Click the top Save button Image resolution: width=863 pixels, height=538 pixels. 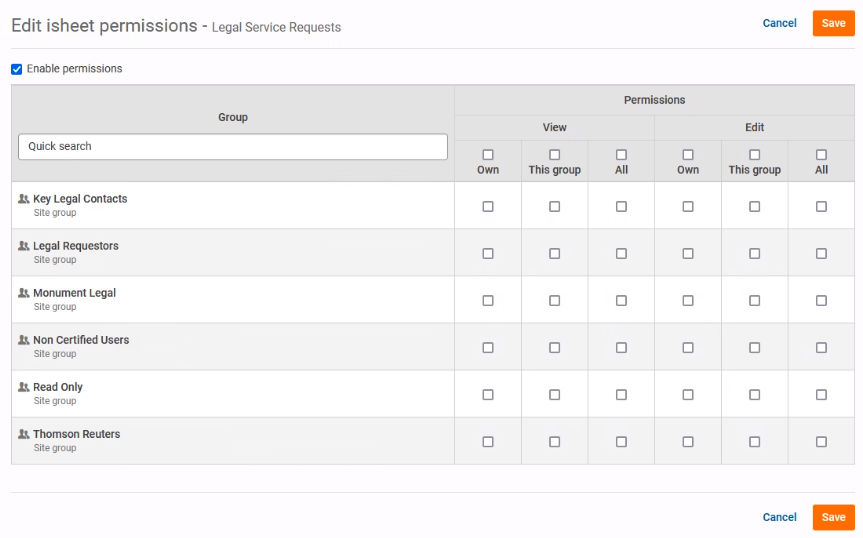click(x=833, y=23)
